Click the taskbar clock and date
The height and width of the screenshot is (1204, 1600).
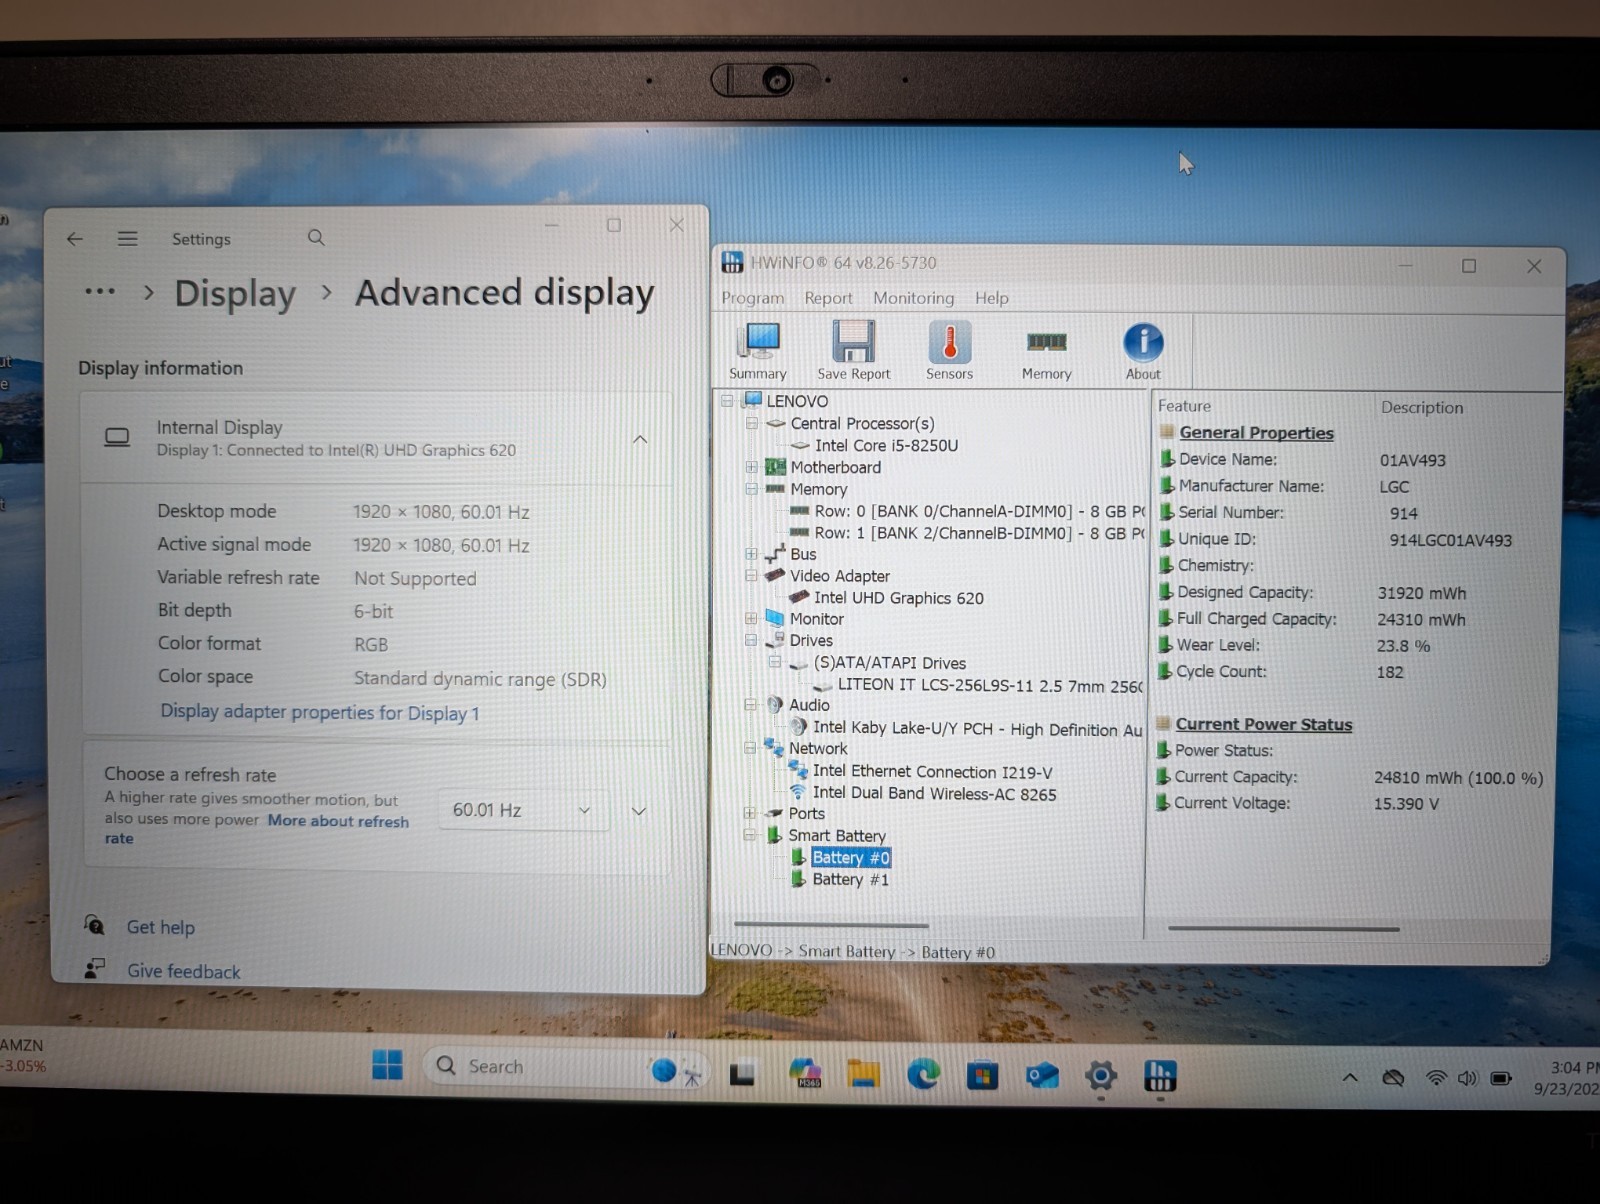[x=1567, y=1078]
